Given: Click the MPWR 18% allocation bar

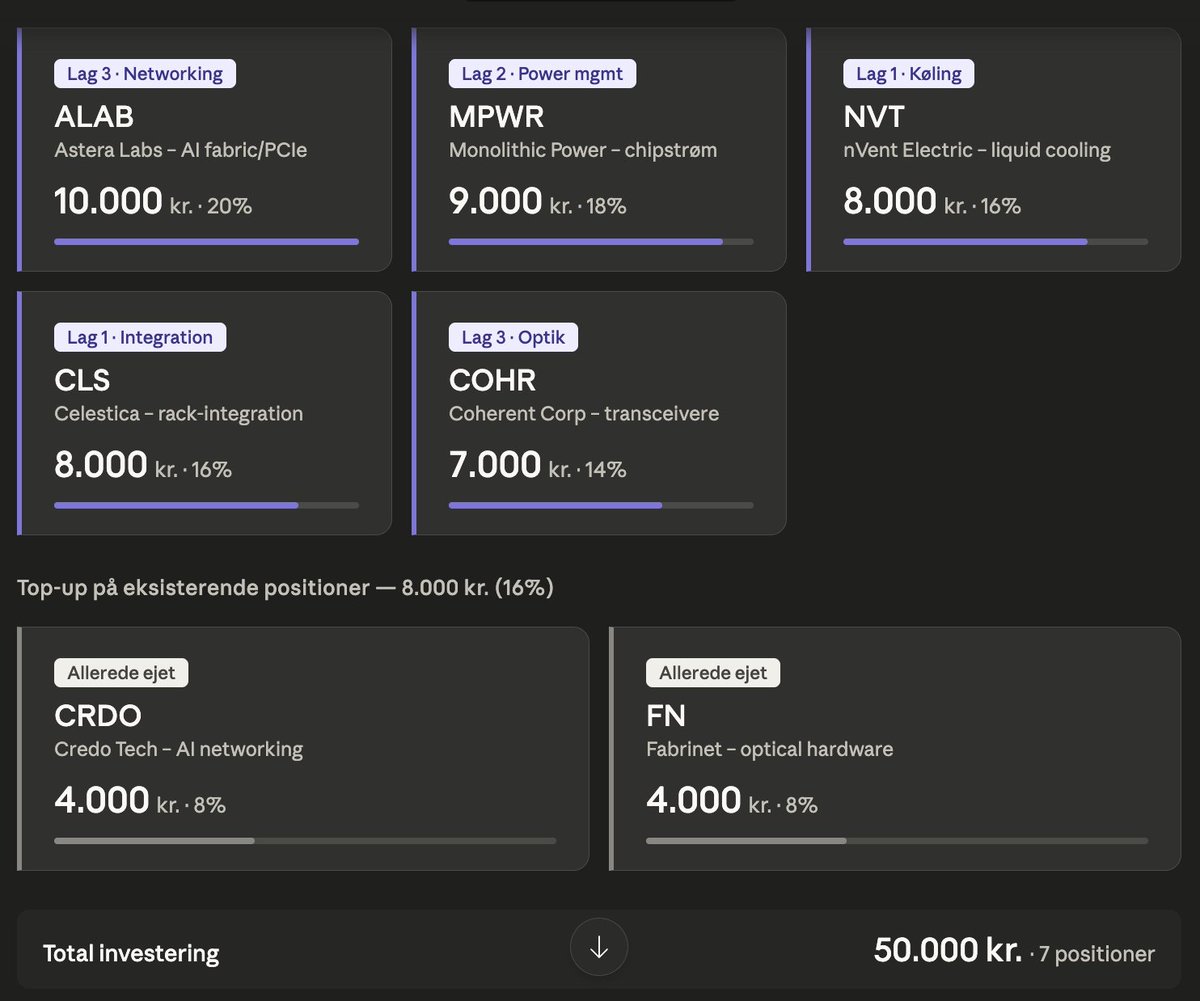Looking at the screenshot, I should pyautogui.click(x=601, y=241).
